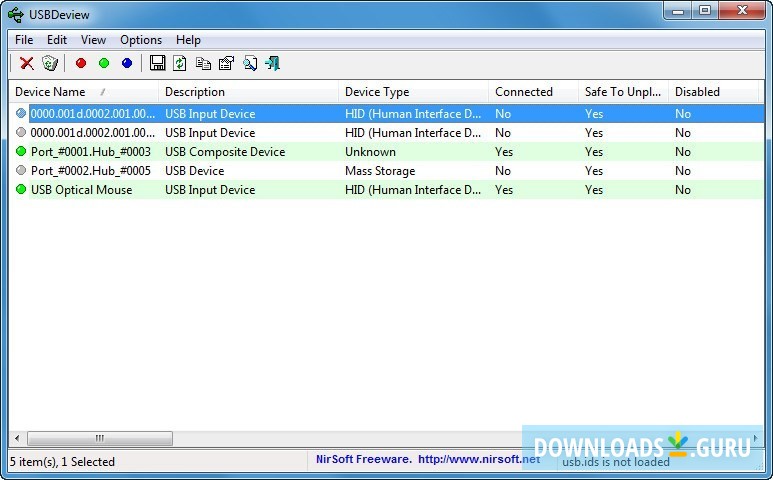
Task: Select the USB Optical Mouse row
Action: [386, 190]
